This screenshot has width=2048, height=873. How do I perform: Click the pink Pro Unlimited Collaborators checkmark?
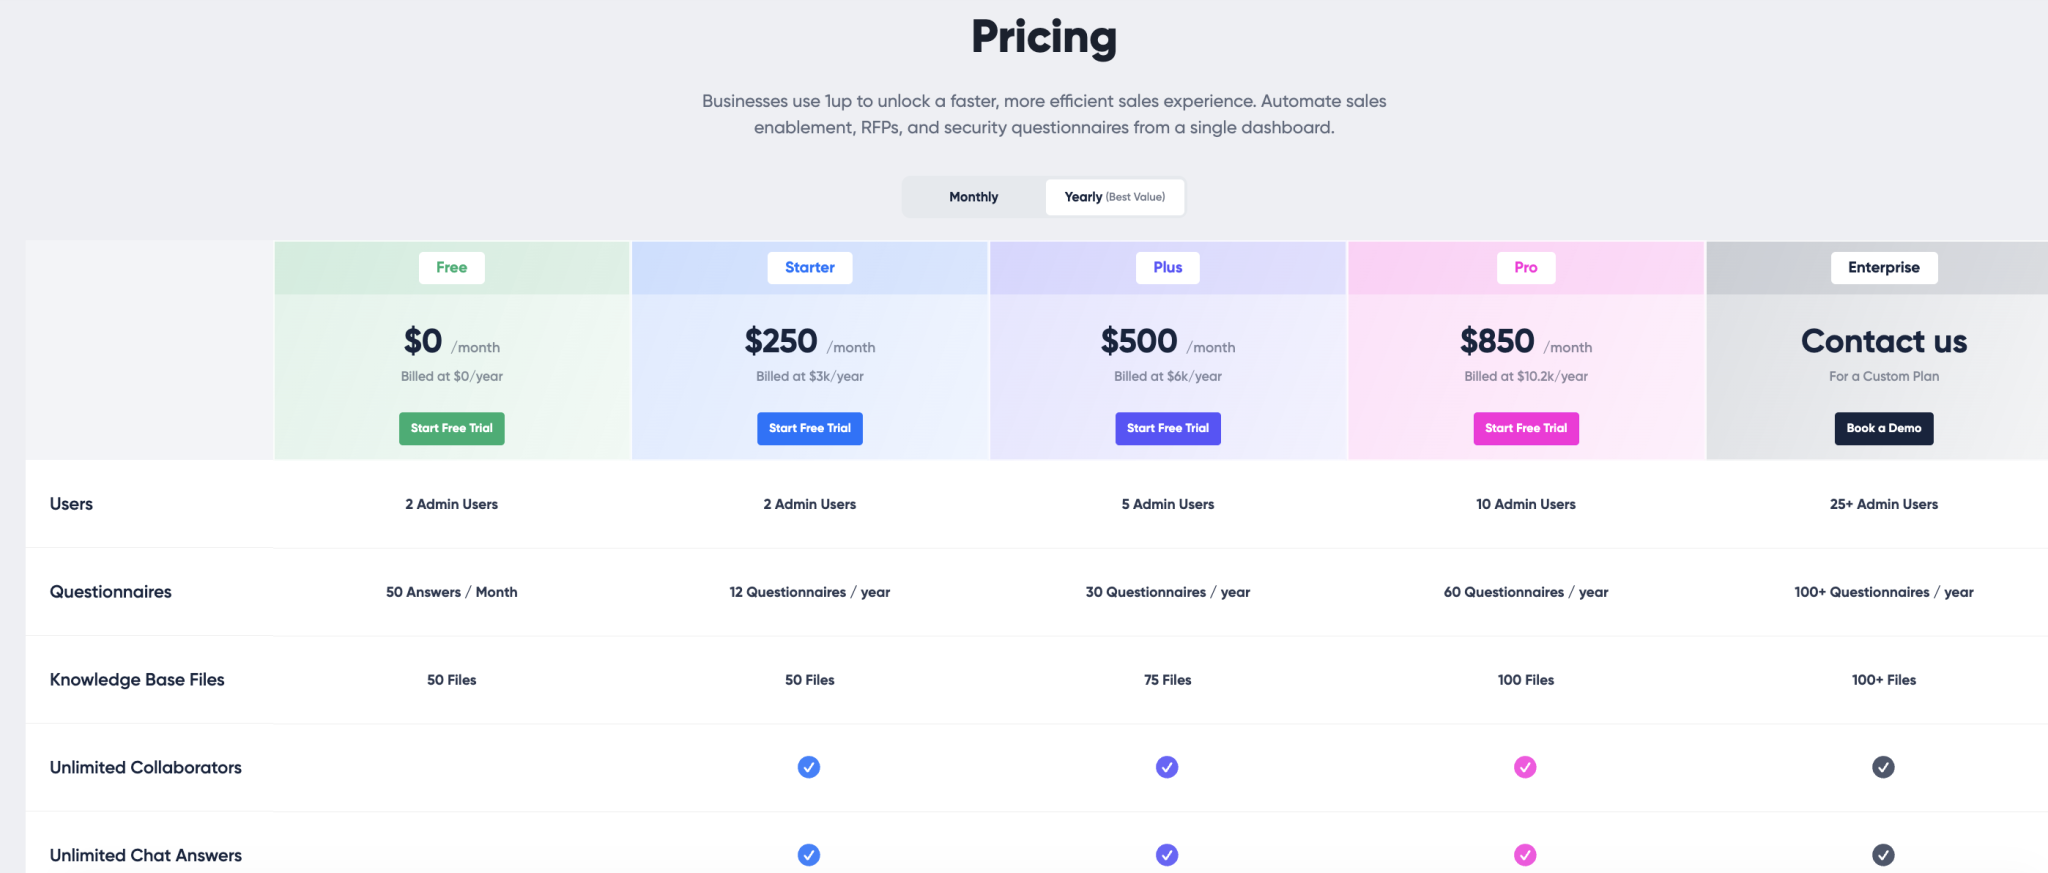1525,767
